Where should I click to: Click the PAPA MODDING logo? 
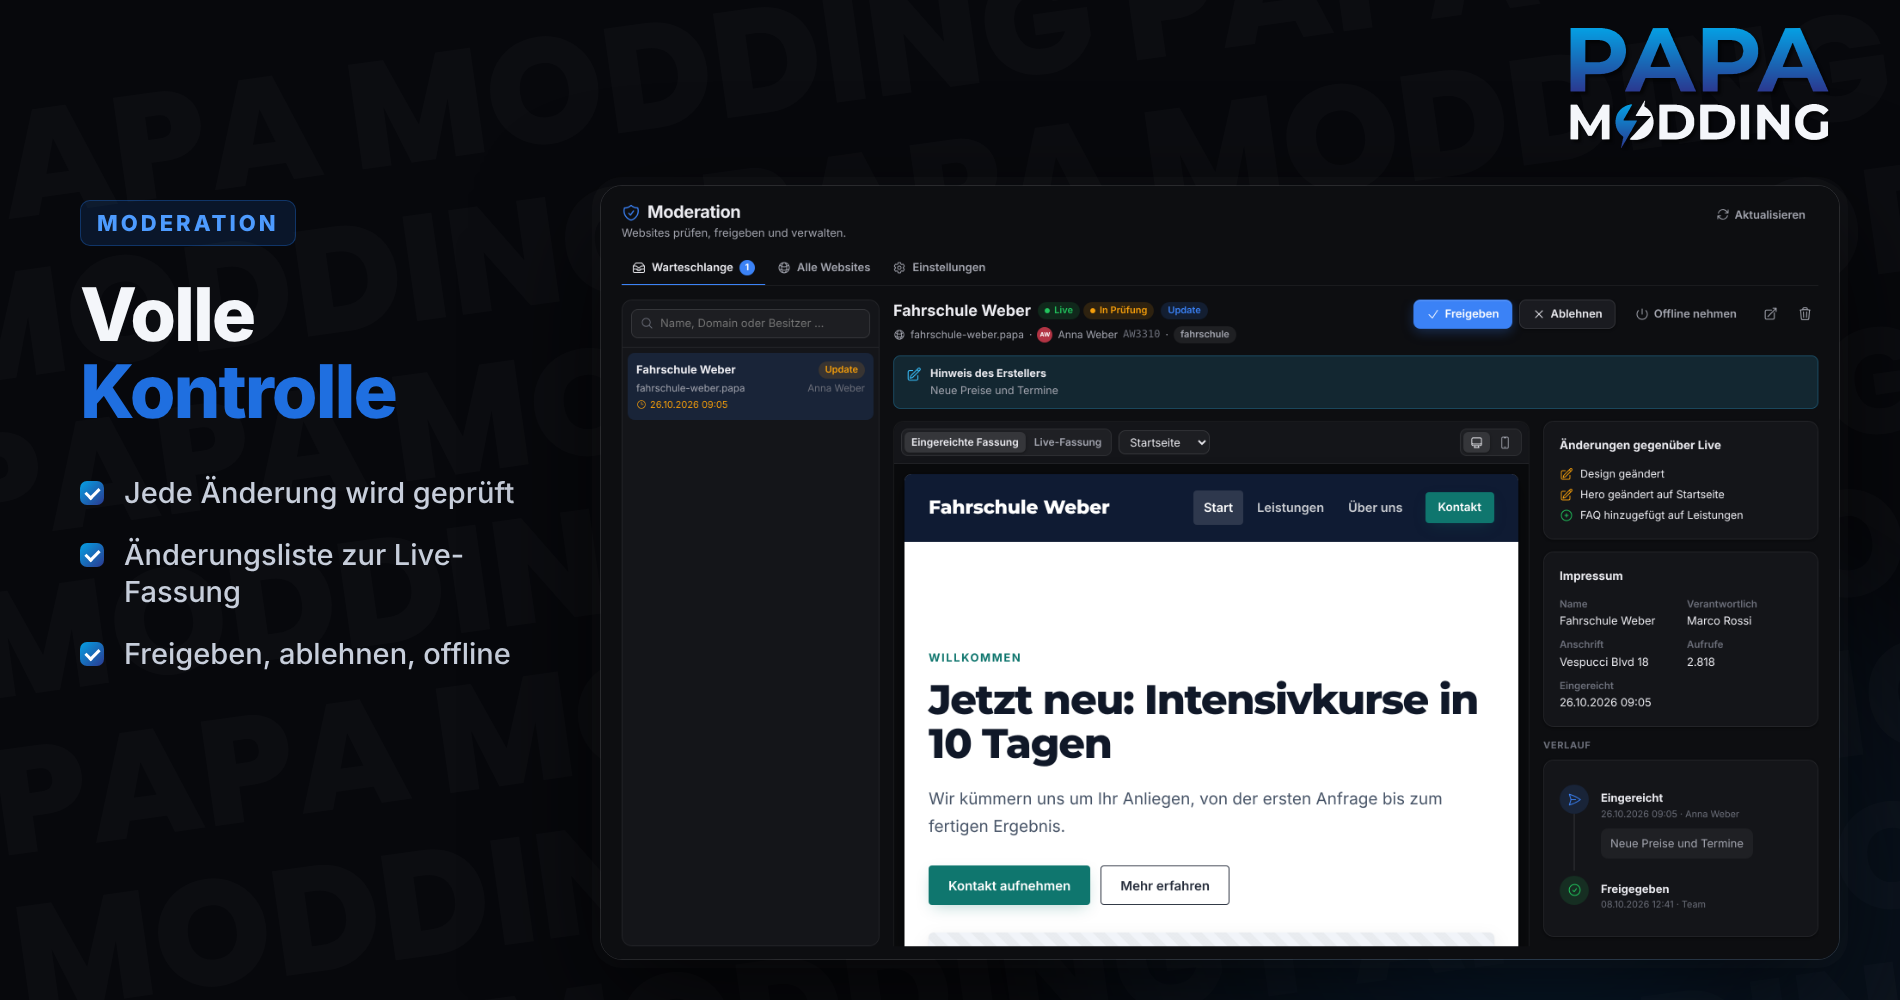tap(1698, 88)
